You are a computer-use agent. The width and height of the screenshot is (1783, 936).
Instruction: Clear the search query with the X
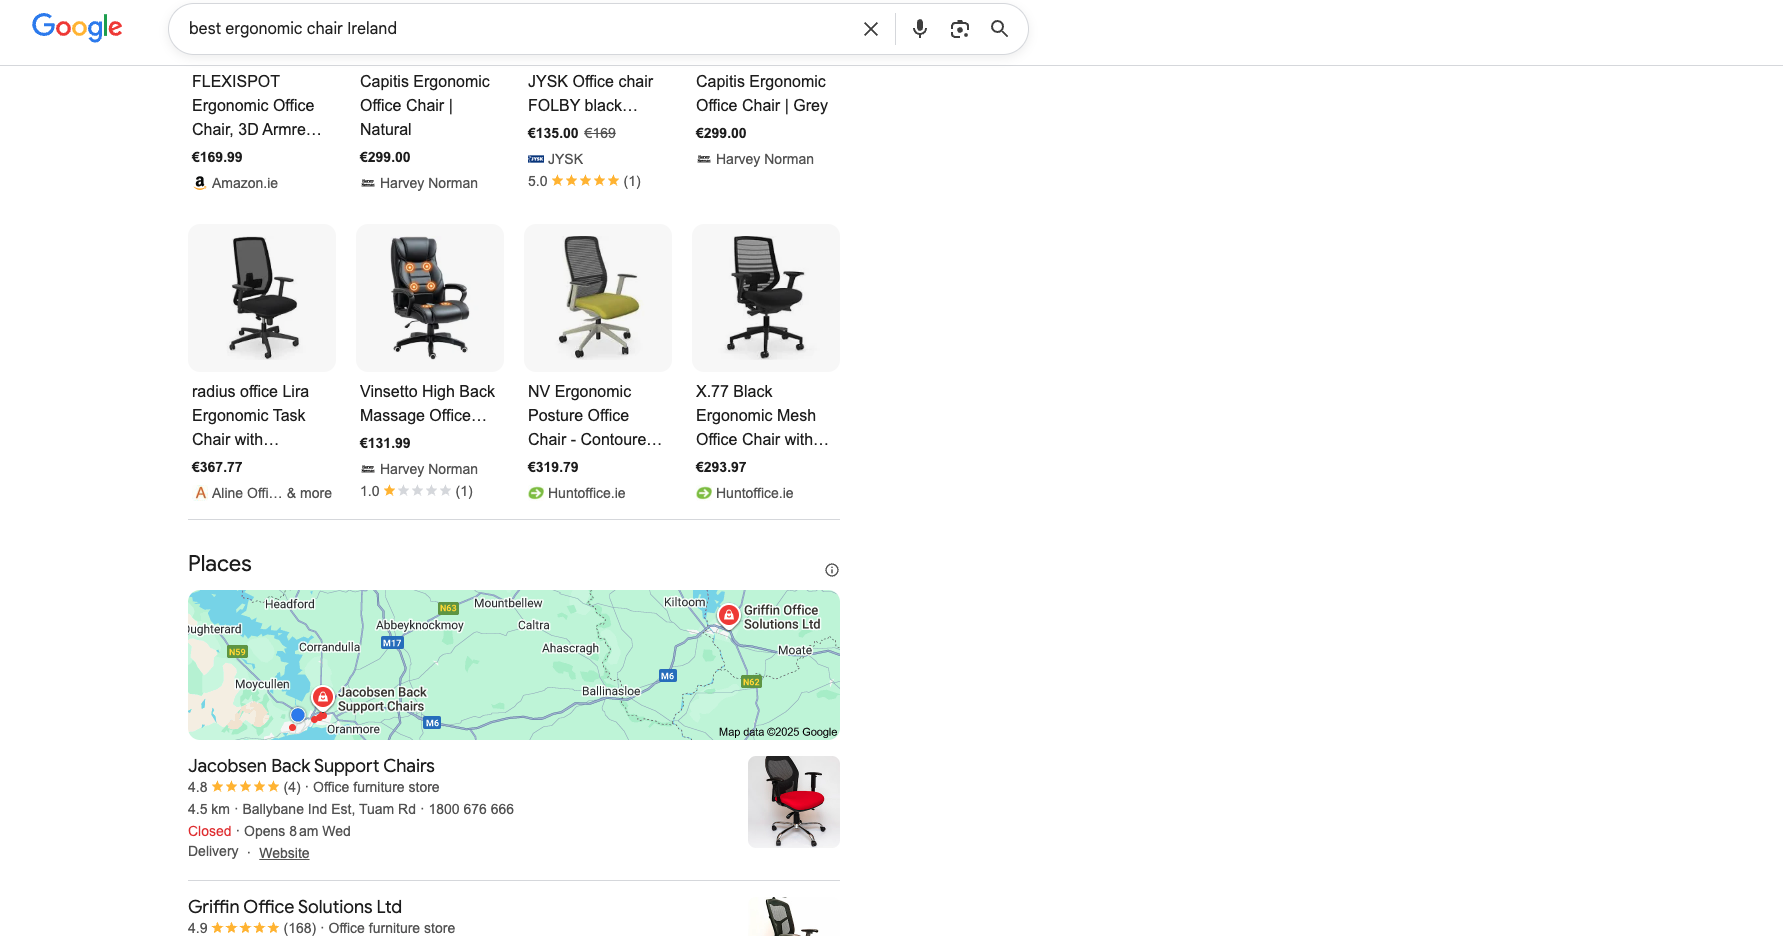coord(870,28)
